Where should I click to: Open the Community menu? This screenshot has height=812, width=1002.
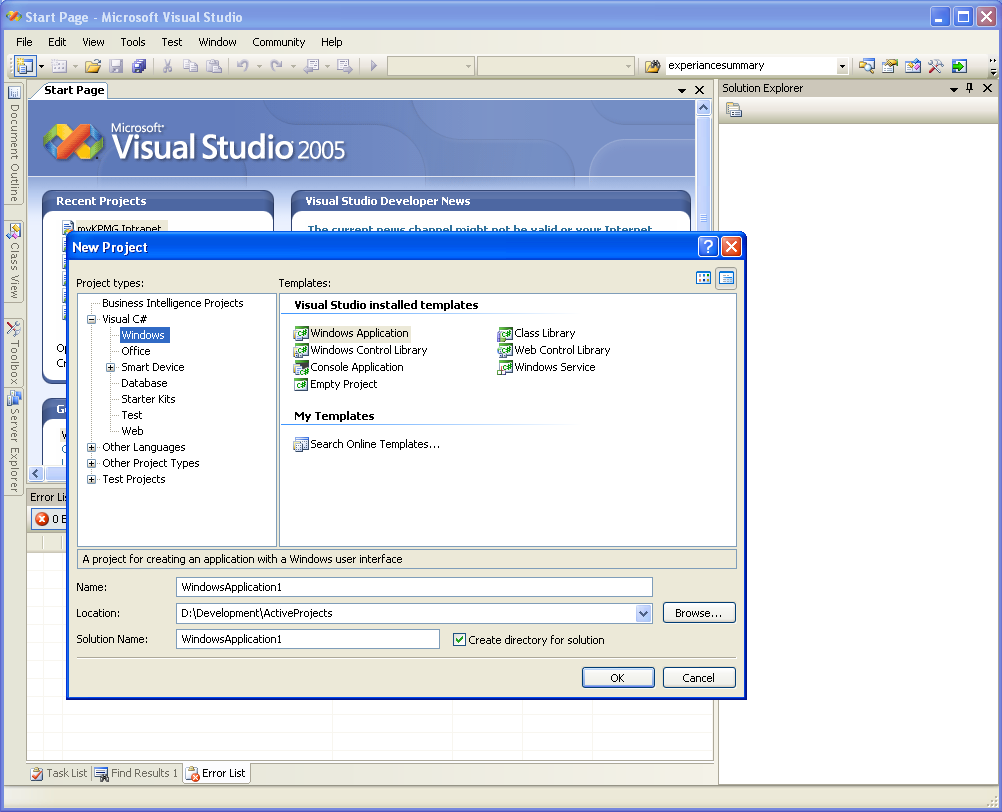click(x=279, y=42)
